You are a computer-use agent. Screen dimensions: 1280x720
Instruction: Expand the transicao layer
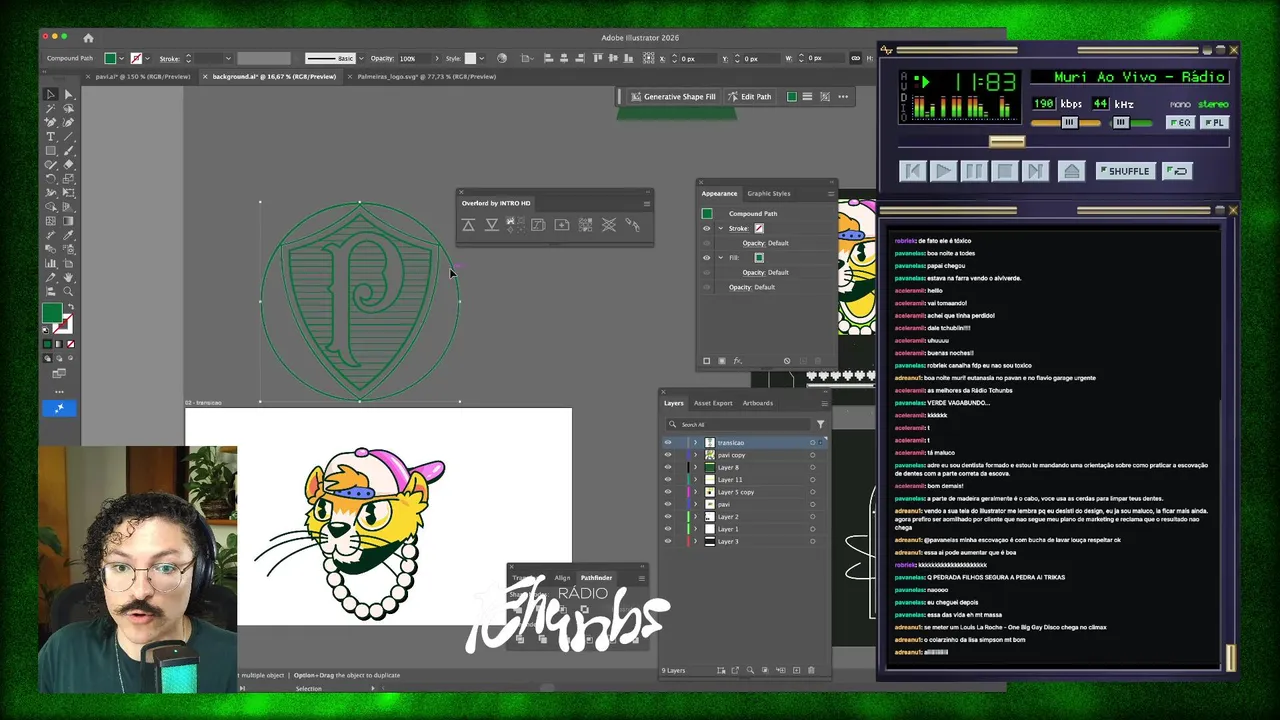click(x=696, y=443)
